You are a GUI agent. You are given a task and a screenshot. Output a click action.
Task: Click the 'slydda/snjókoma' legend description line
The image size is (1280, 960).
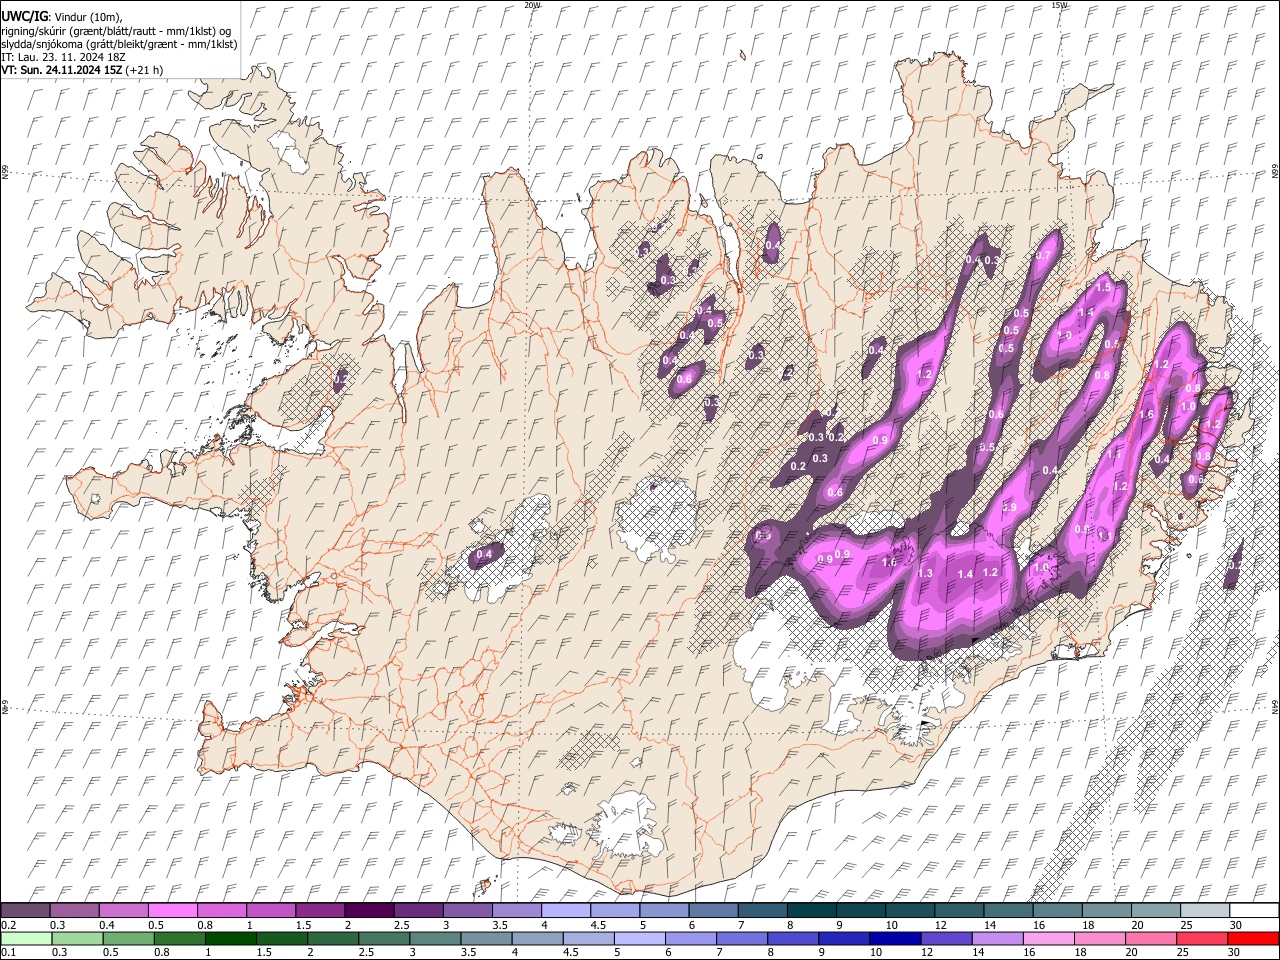click(x=120, y=44)
